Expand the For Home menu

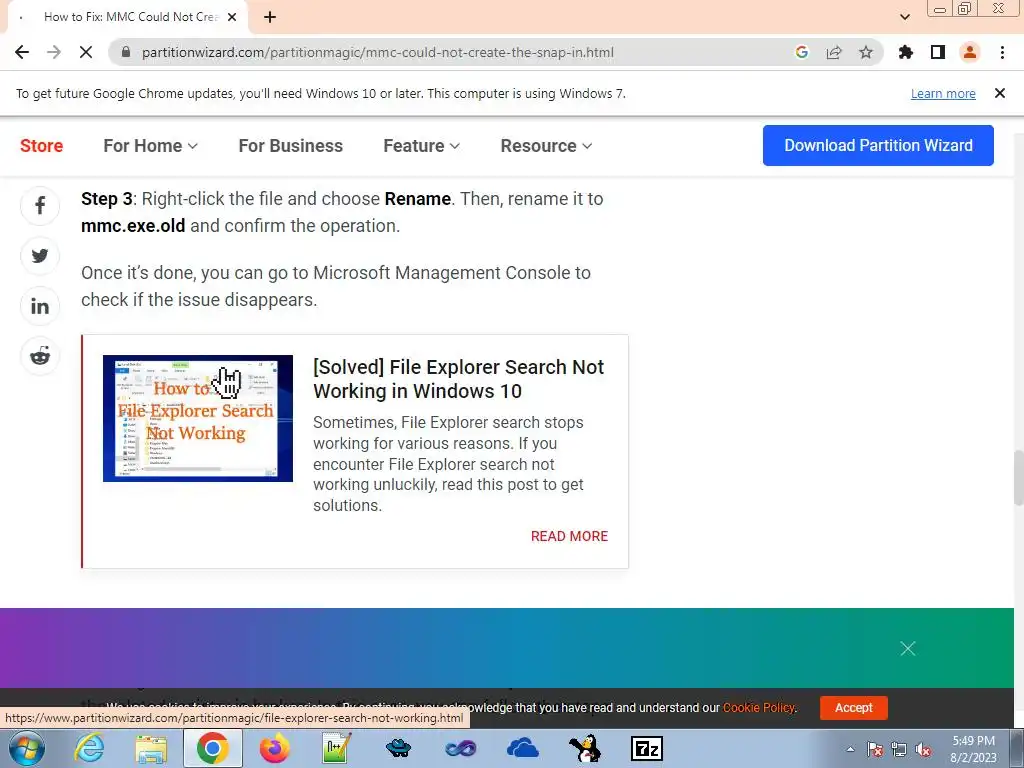tap(150, 146)
